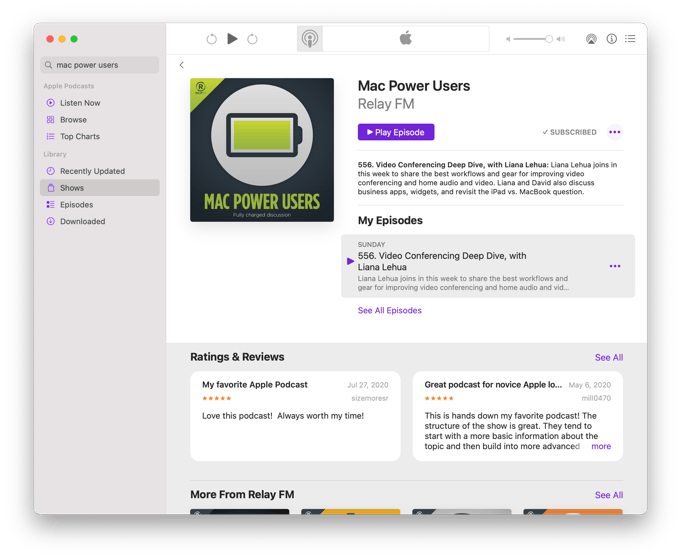Open Listen Now in the sidebar
Viewport: 681px width, 559px height.
(99, 103)
